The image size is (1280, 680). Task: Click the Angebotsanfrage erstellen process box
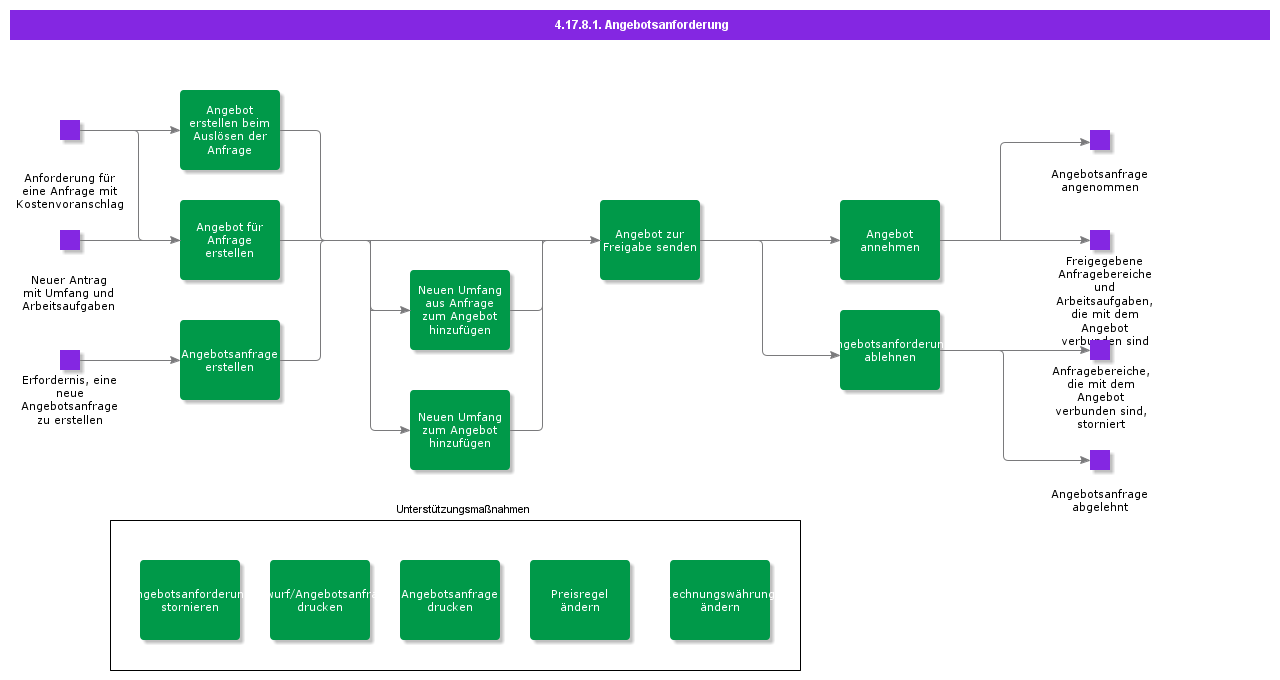[x=230, y=360]
